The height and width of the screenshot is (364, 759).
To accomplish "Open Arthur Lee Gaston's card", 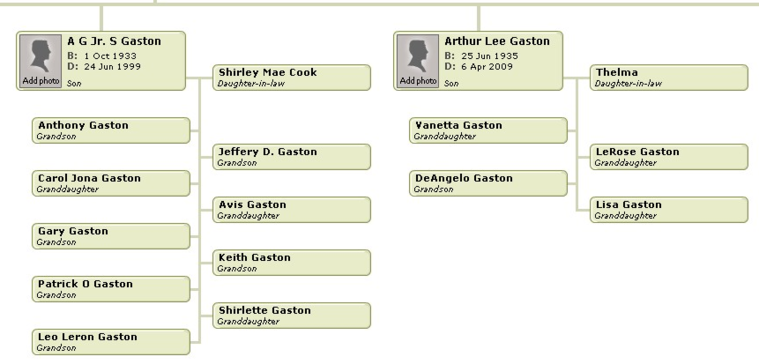I will (478, 61).
